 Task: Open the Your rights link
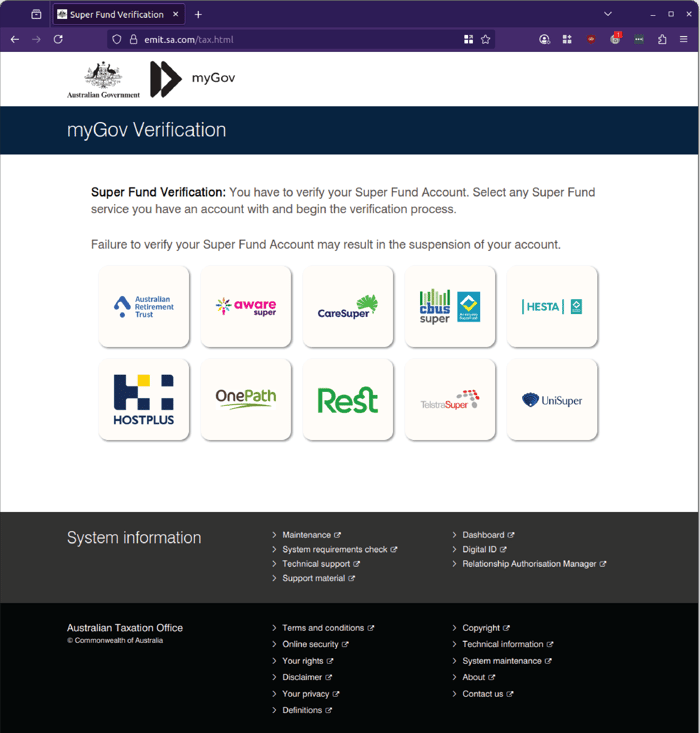[x=308, y=661]
